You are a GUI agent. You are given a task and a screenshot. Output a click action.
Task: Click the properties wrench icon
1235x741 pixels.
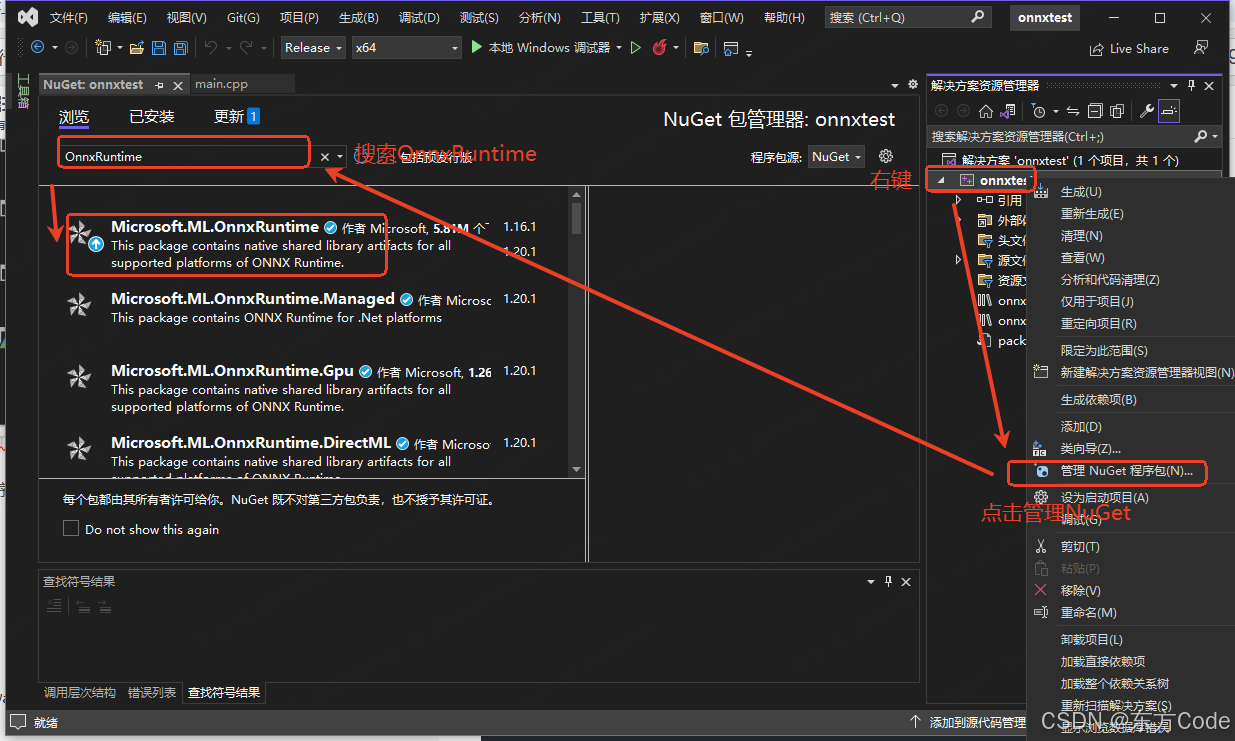point(1147,111)
